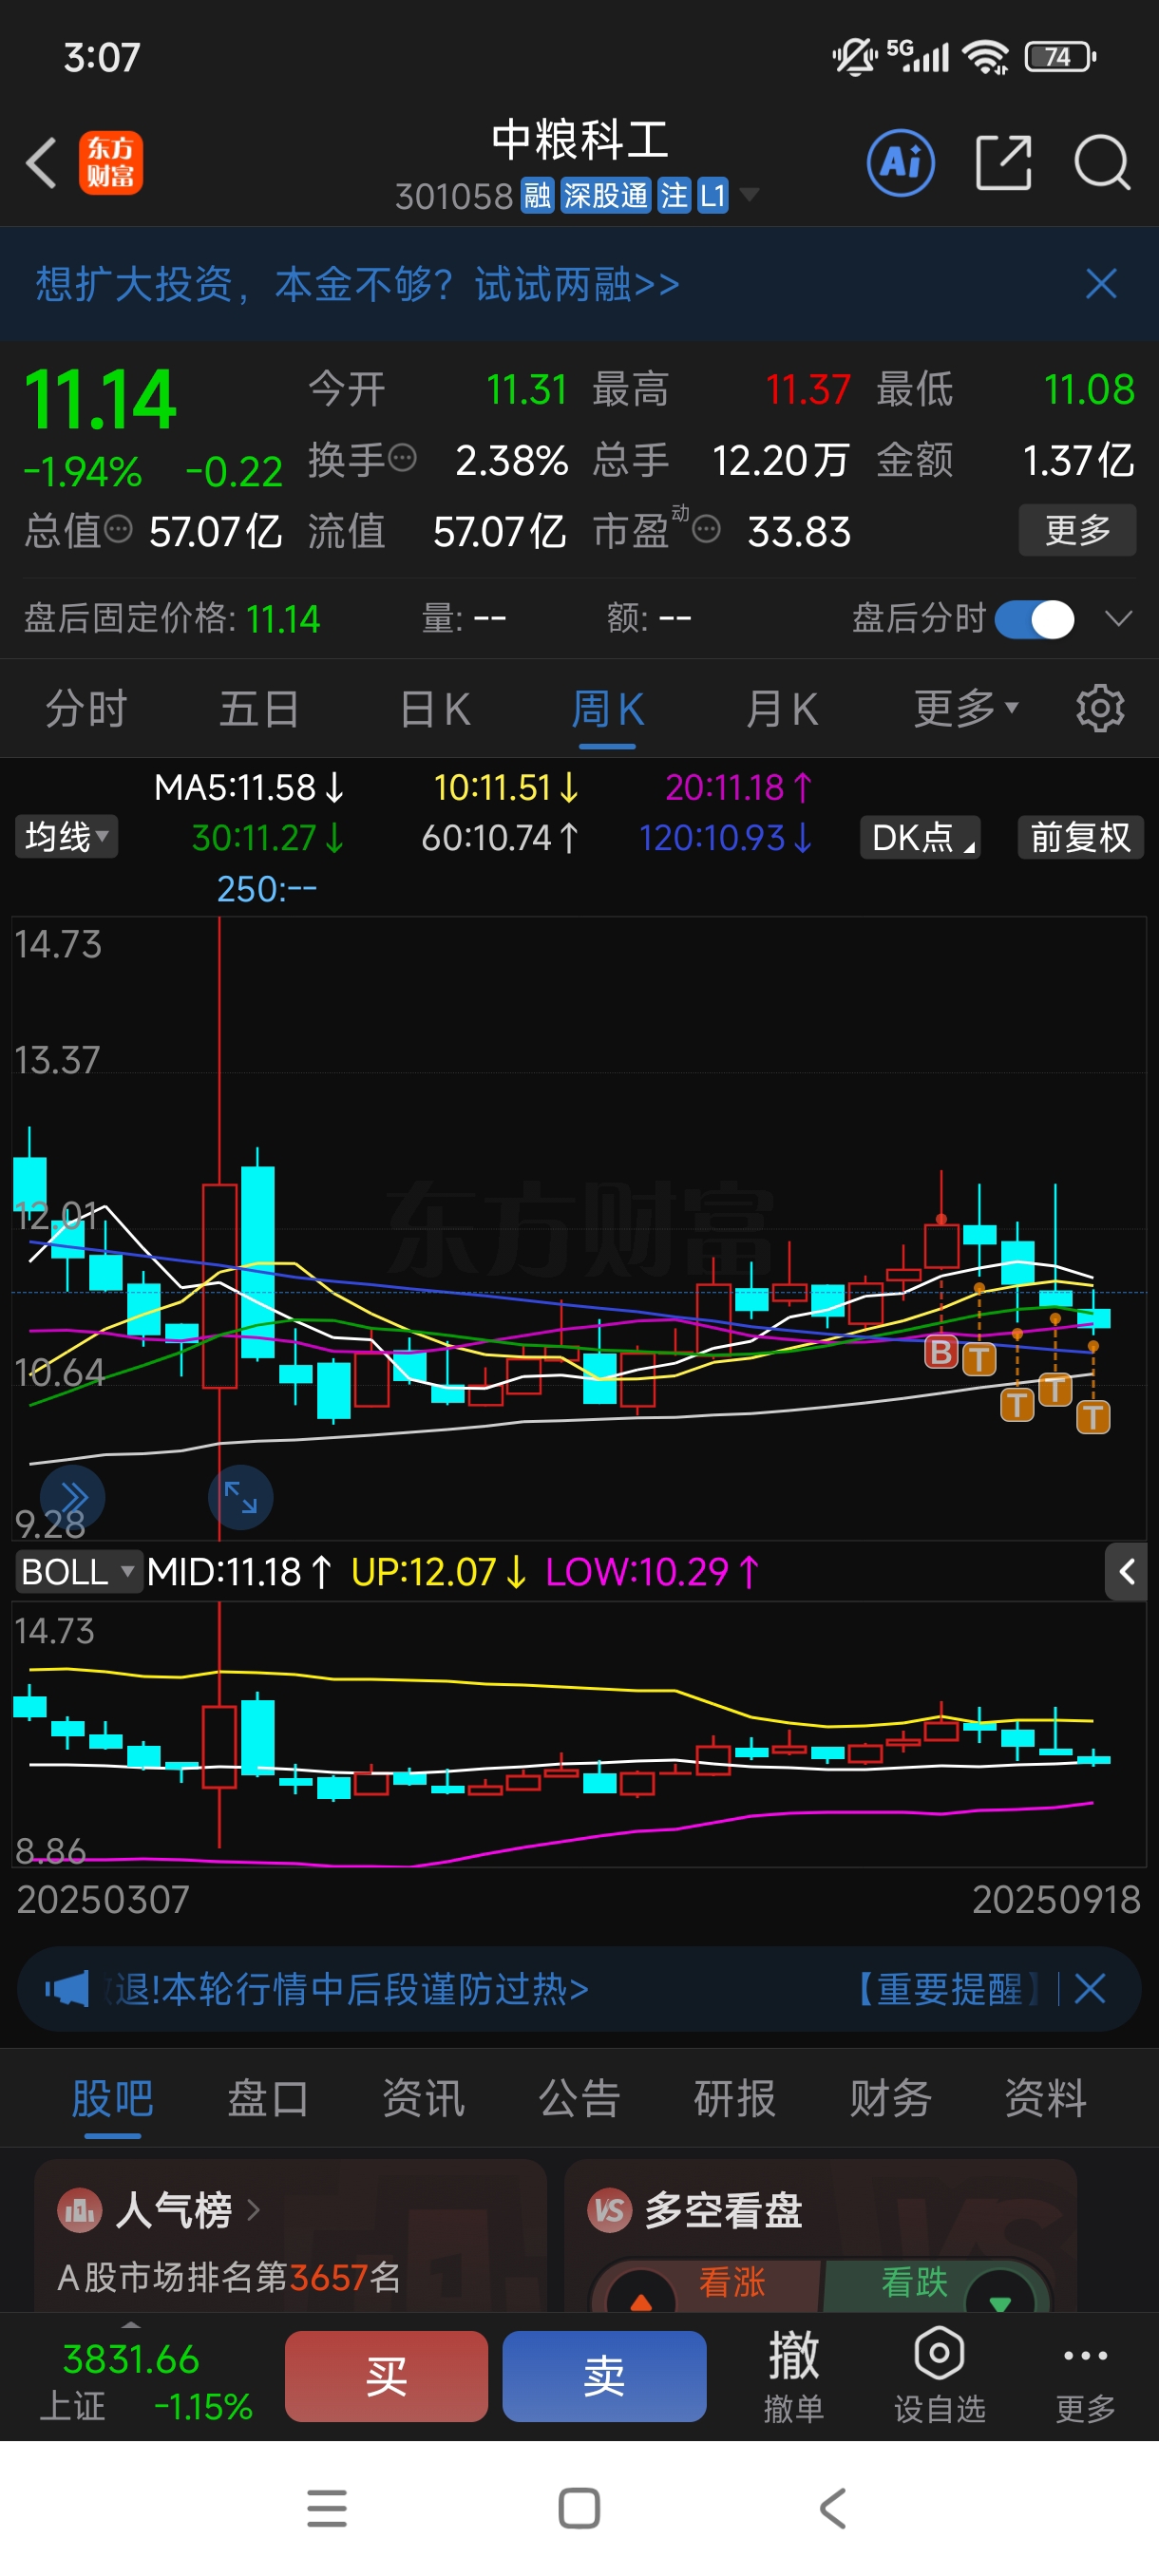This screenshot has height=2576, width=1159.
Task: Tap Android recent apps navigation icon
Action: pyautogui.click(x=327, y=2508)
